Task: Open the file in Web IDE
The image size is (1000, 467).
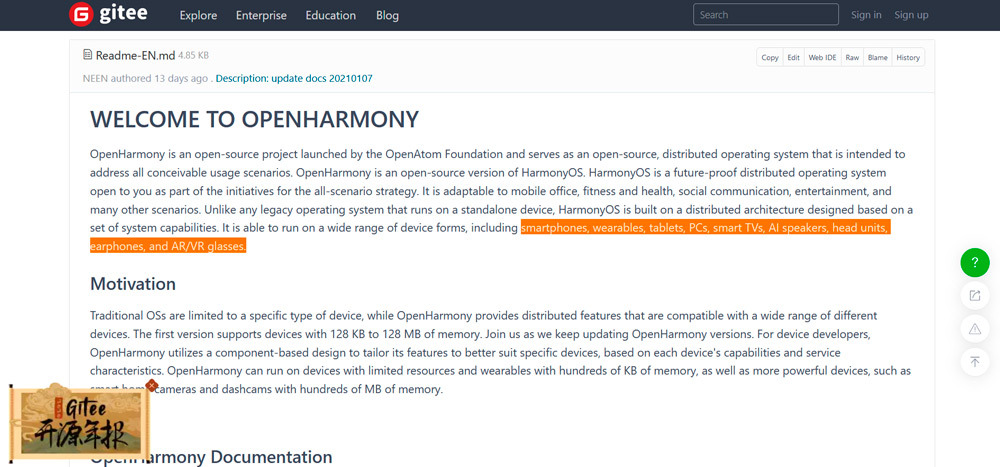Action: pyautogui.click(x=822, y=57)
